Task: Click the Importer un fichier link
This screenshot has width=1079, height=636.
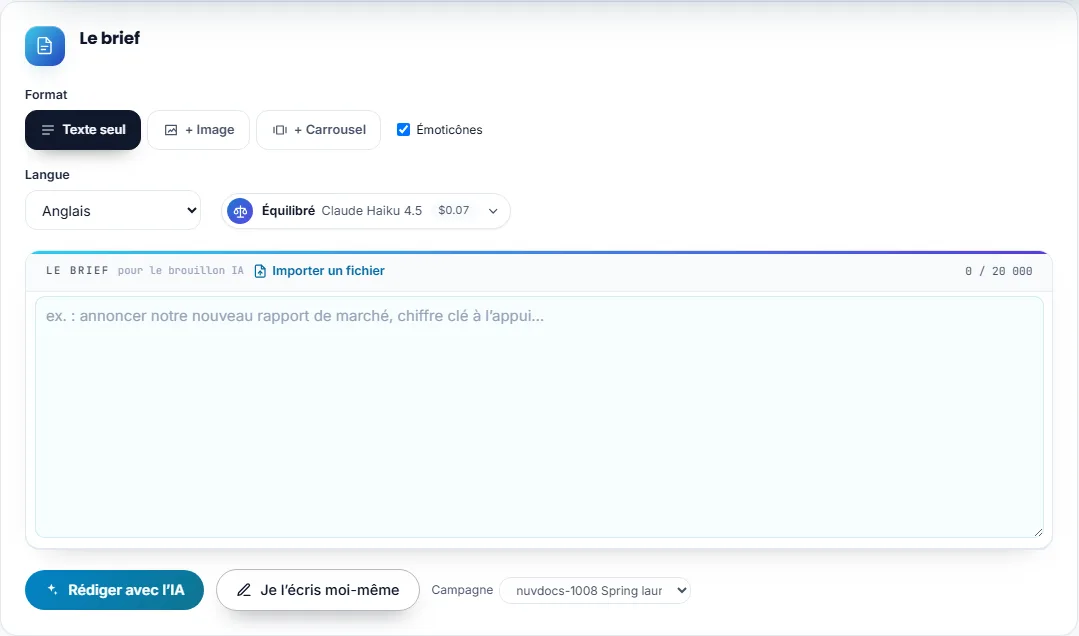Action: point(320,271)
